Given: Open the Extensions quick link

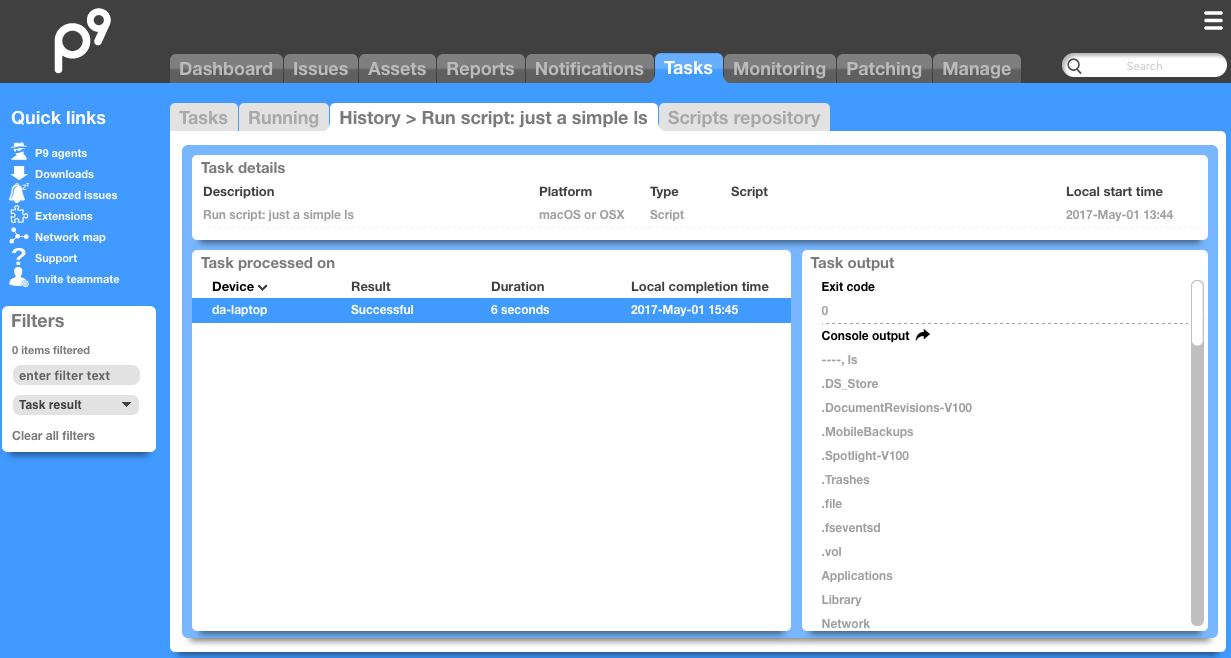Looking at the screenshot, I should tap(64, 216).
